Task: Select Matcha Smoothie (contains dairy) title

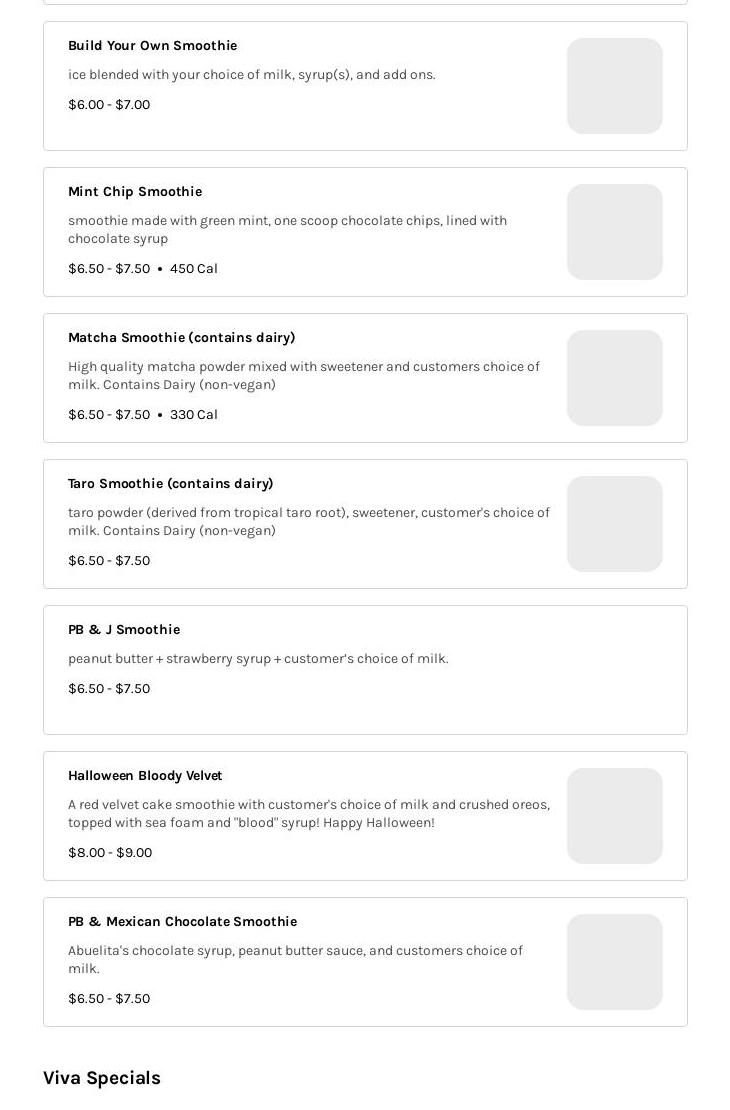Action: coord(181,338)
